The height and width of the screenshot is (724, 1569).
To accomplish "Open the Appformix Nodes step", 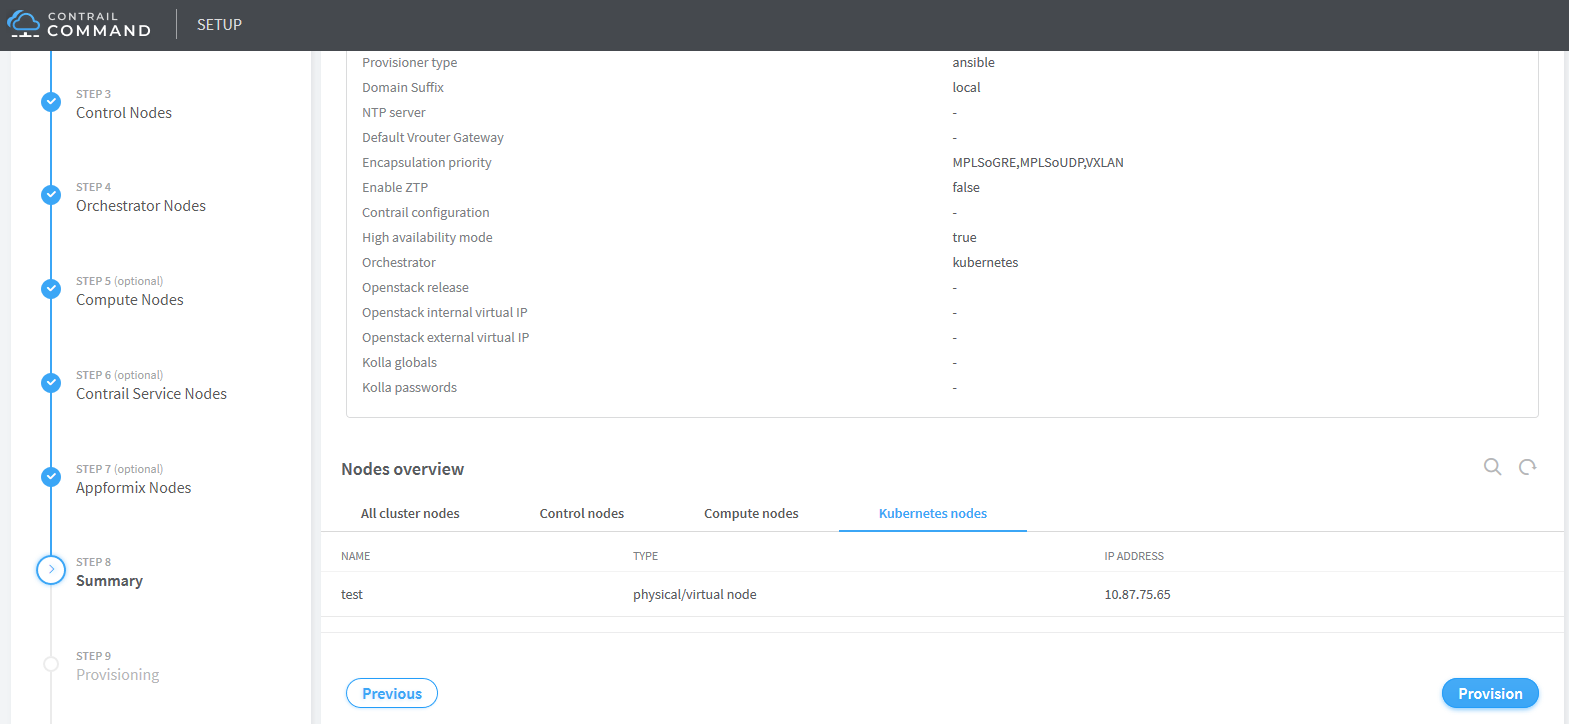I will [133, 488].
